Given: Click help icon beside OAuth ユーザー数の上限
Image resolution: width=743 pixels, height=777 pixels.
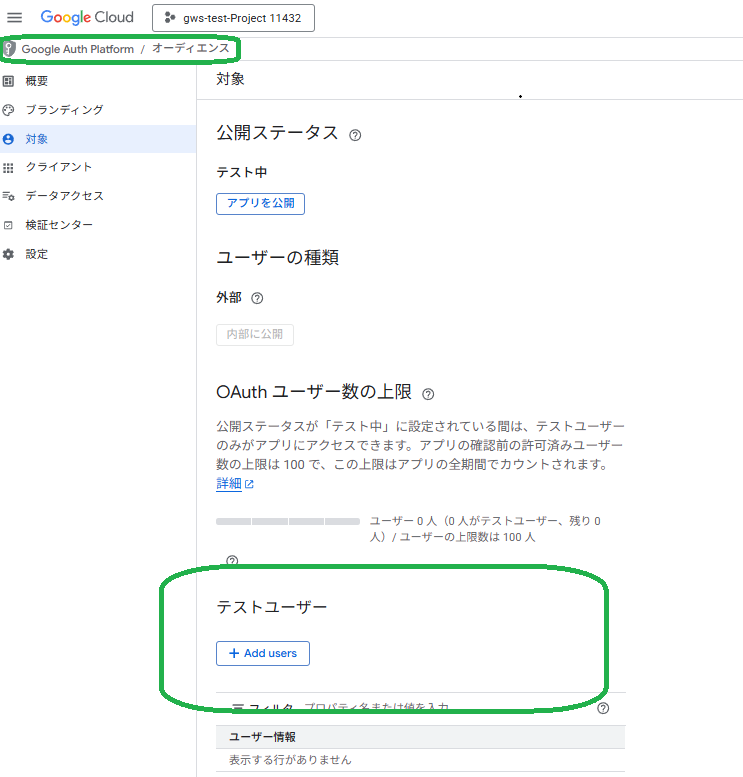Looking at the screenshot, I should pos(429,394).
